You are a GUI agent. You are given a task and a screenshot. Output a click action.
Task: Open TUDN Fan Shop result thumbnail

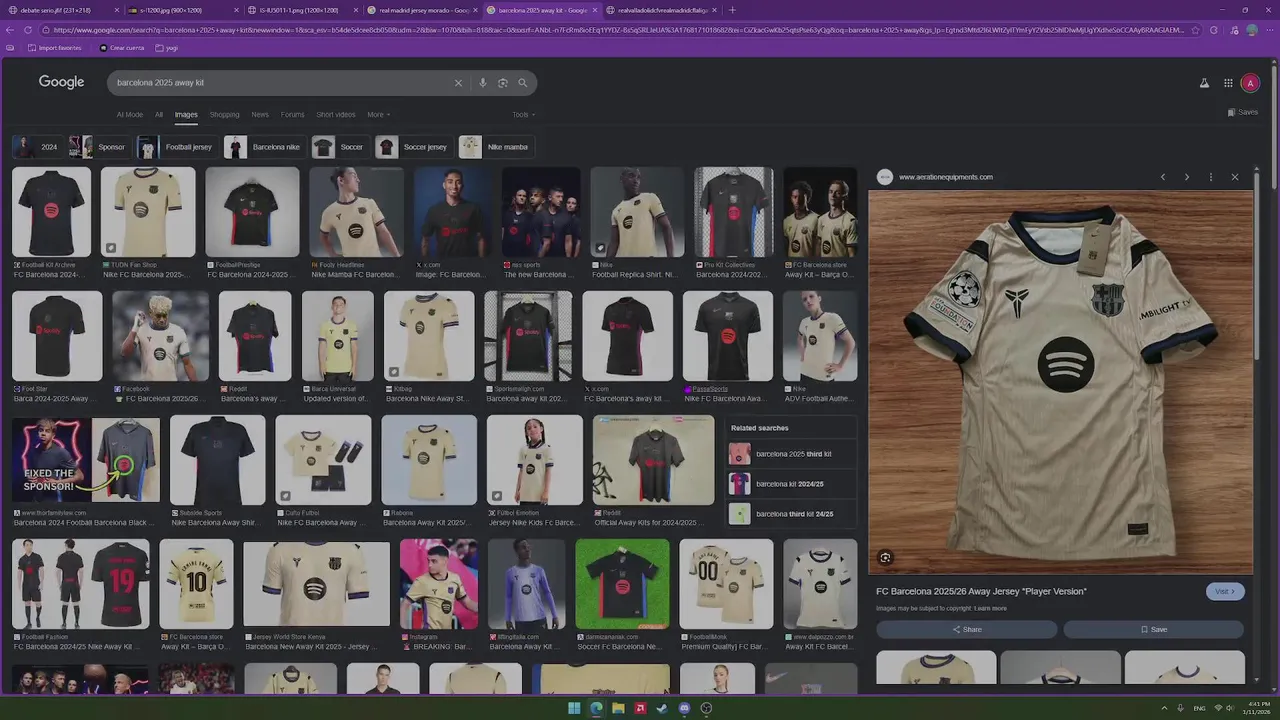coord(148,212)
